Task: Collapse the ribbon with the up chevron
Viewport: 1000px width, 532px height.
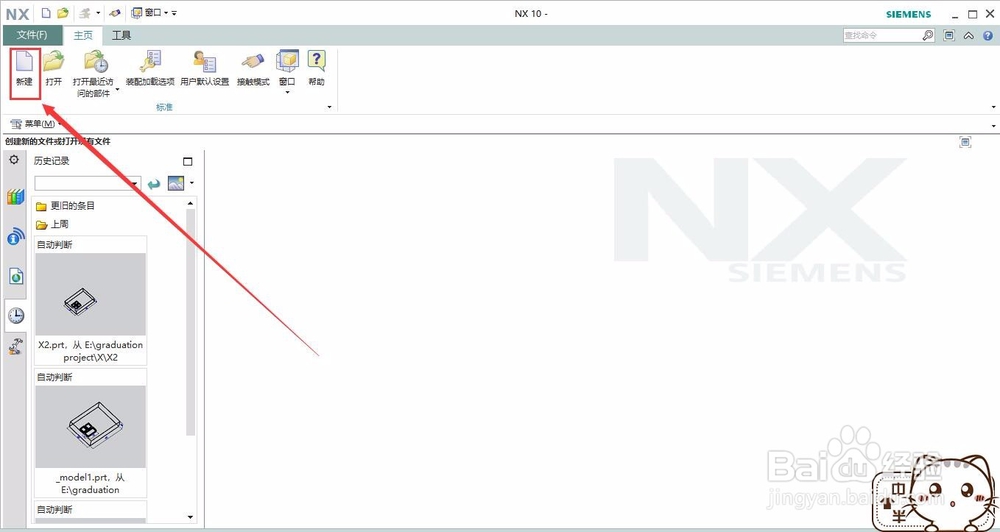Action: [x=969, y=36]
